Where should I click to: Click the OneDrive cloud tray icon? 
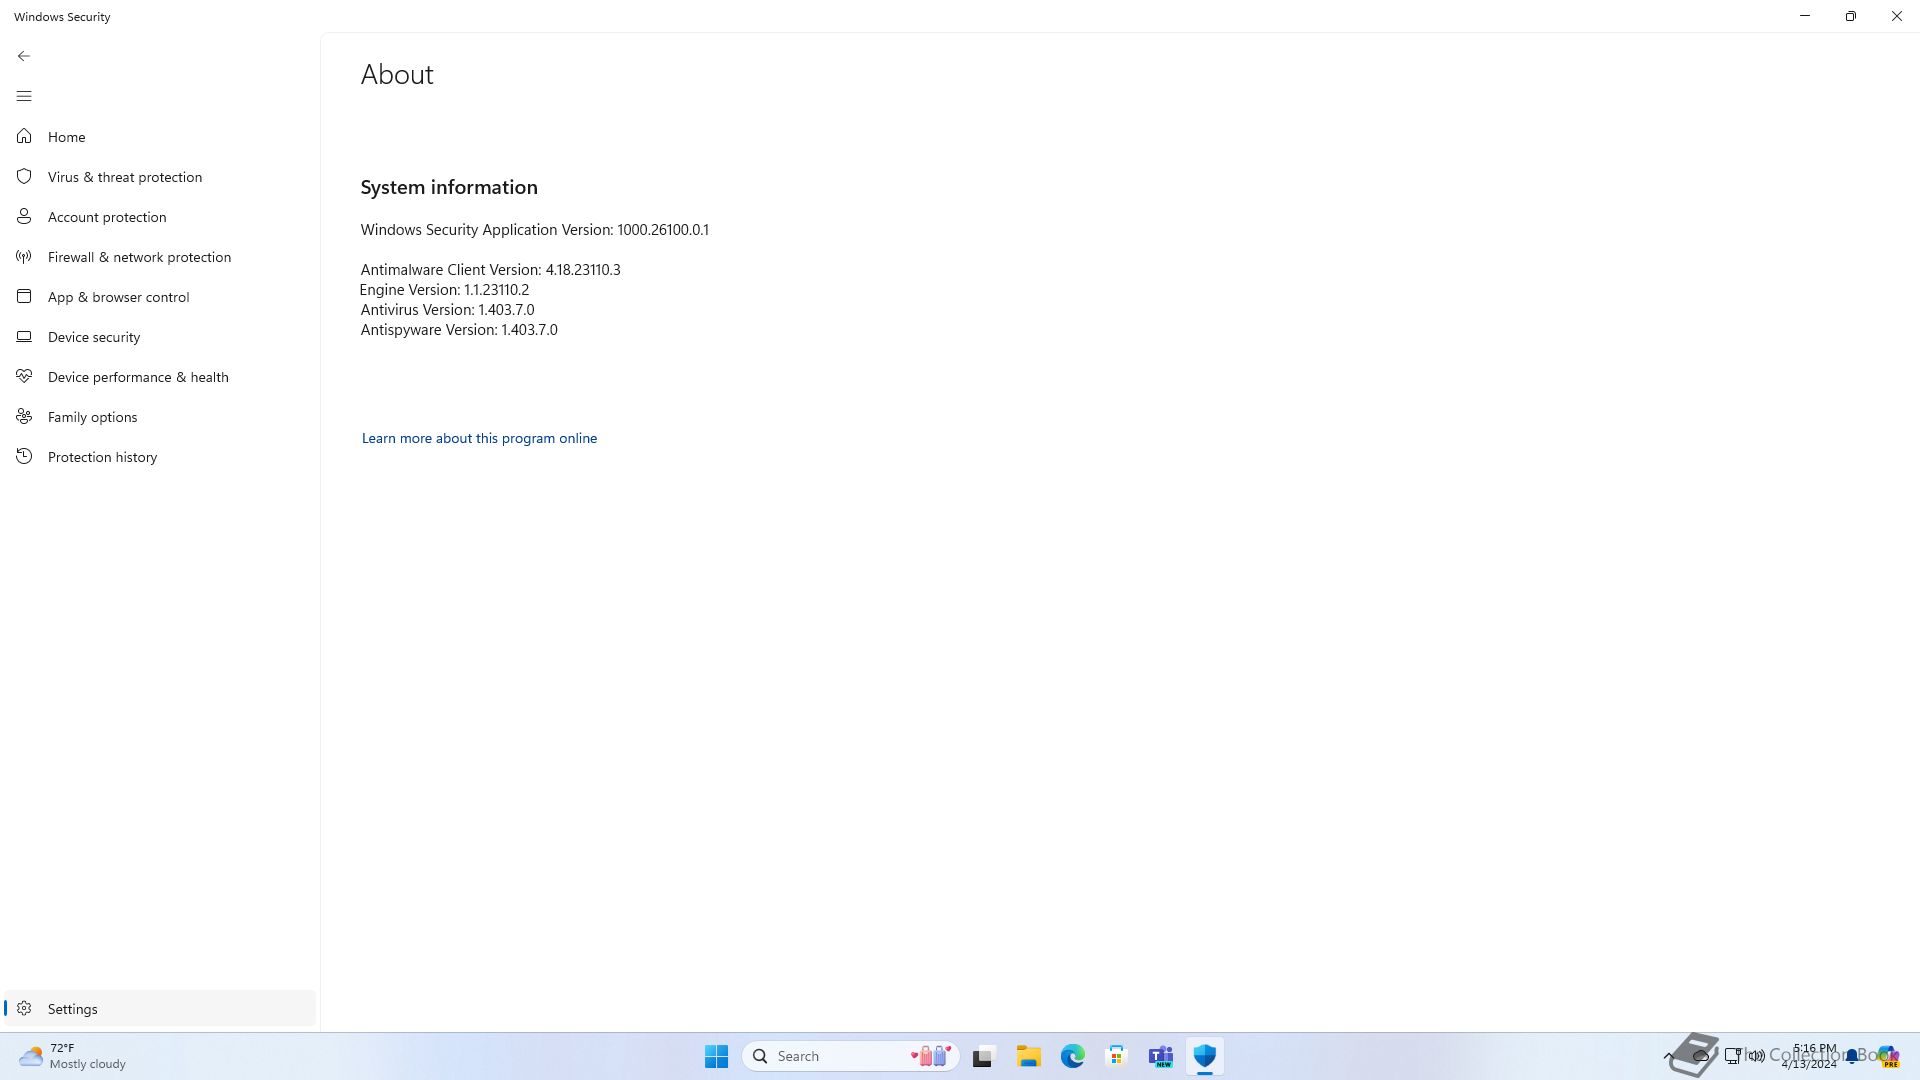(x=1700, y=1056)
